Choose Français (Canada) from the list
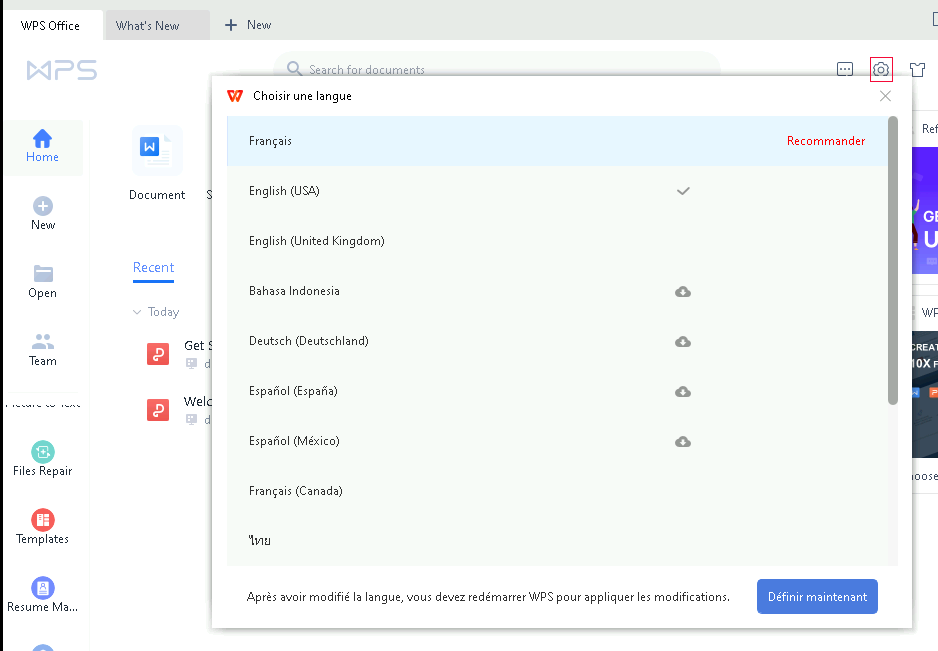938x651 pixels. pyautogui.click(x=295, y=491)
